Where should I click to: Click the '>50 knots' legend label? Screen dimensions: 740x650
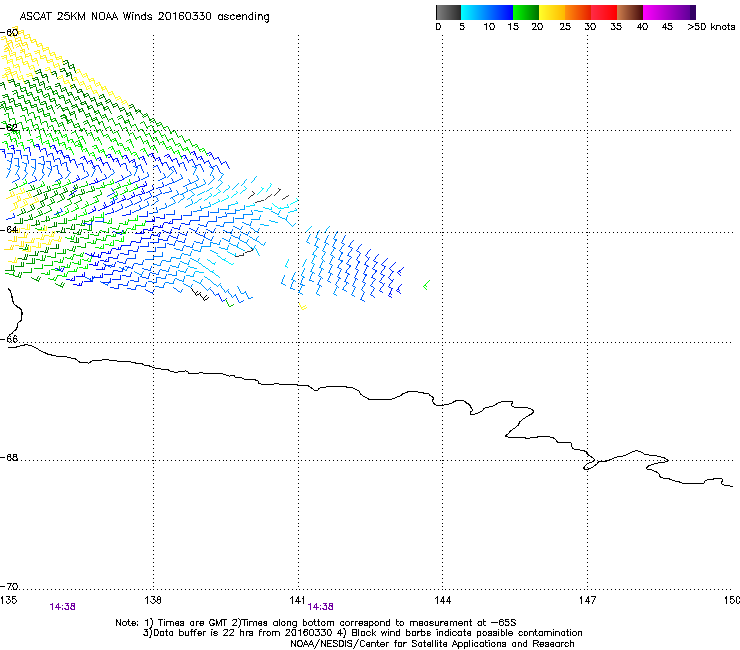711,27
